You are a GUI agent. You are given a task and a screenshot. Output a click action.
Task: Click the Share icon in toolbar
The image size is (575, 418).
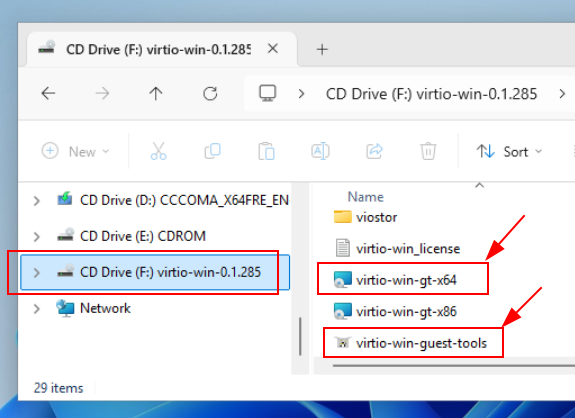click(x=374, y=151)
